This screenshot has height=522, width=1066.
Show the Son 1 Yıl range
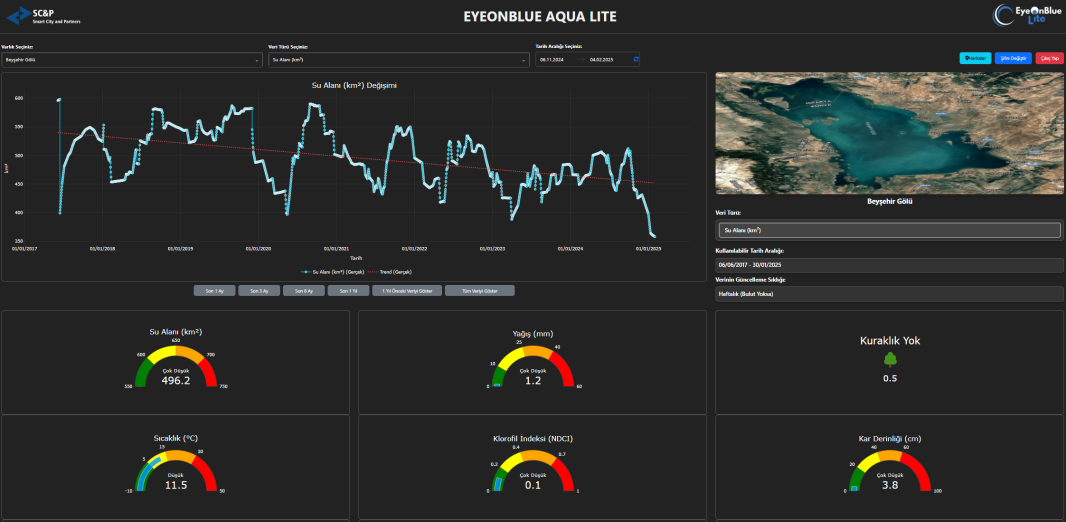tap(348, 290)
